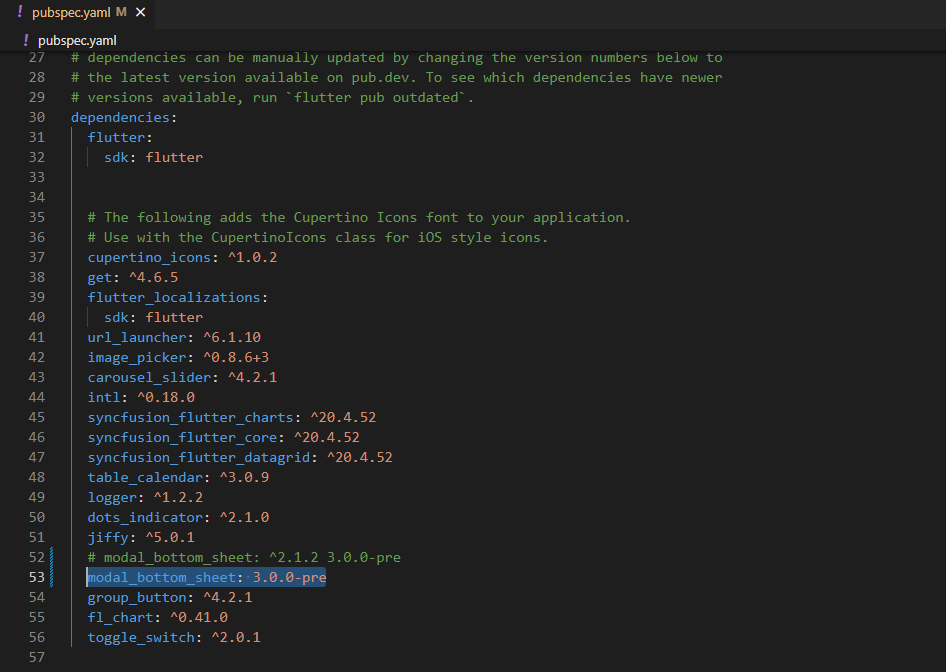Click the comment on line 27

(x=396, y=58)
